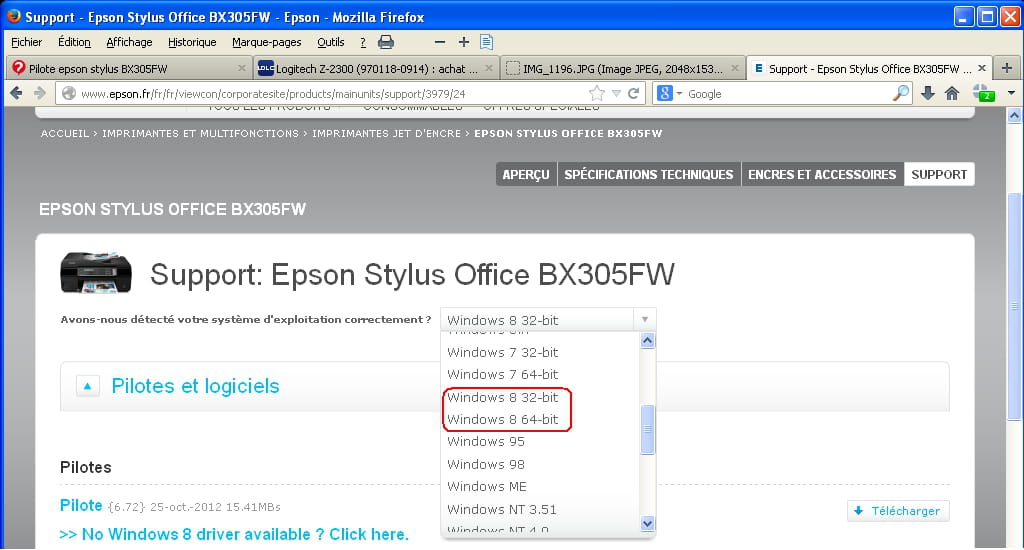Viewport: 1024px width, 550px height.
Task: Click the operating system dropdown arrow
Action: click(x=645, y=319)
